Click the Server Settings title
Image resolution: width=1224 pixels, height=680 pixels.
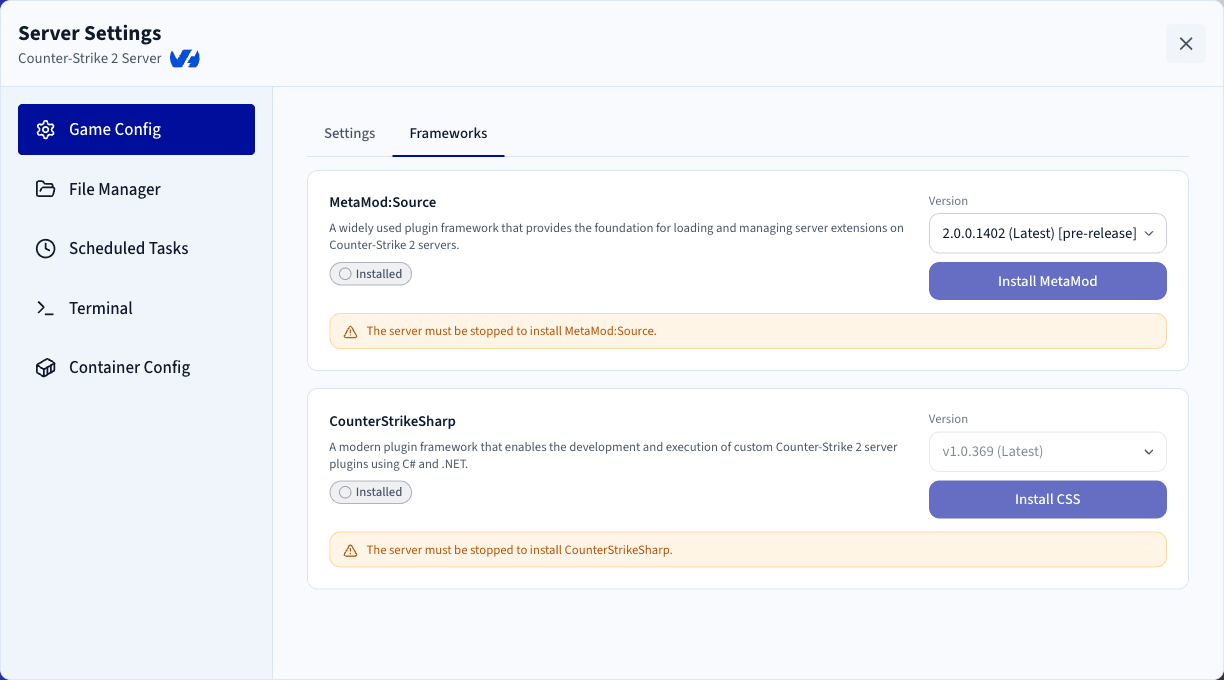pos(90,33)
